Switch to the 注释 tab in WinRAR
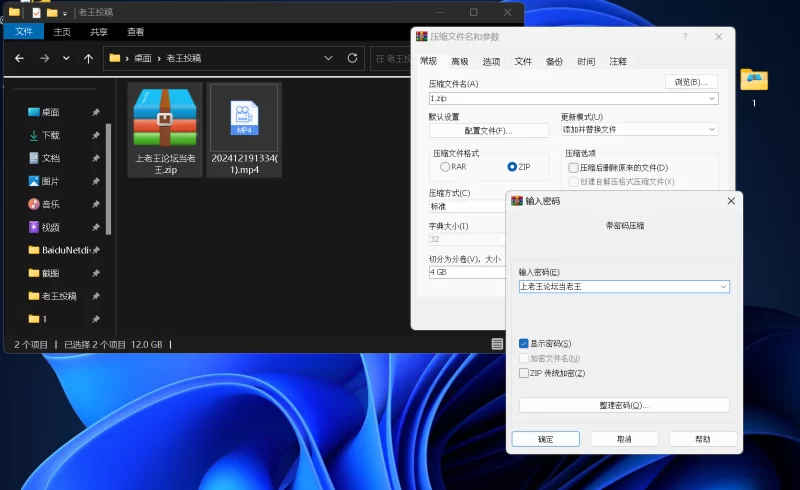Viewport: 800px width, 490px height. pyautogui.click(x=618, y=61)
